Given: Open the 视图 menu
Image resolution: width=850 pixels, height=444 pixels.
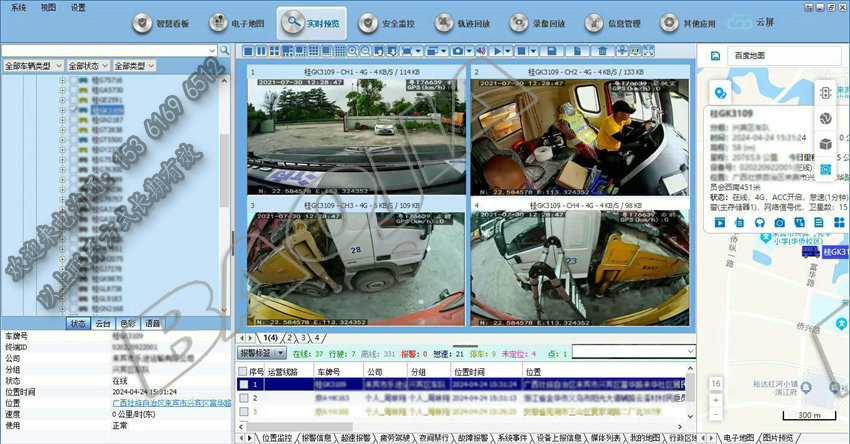Looking at the screenshot, I should 48,6.
